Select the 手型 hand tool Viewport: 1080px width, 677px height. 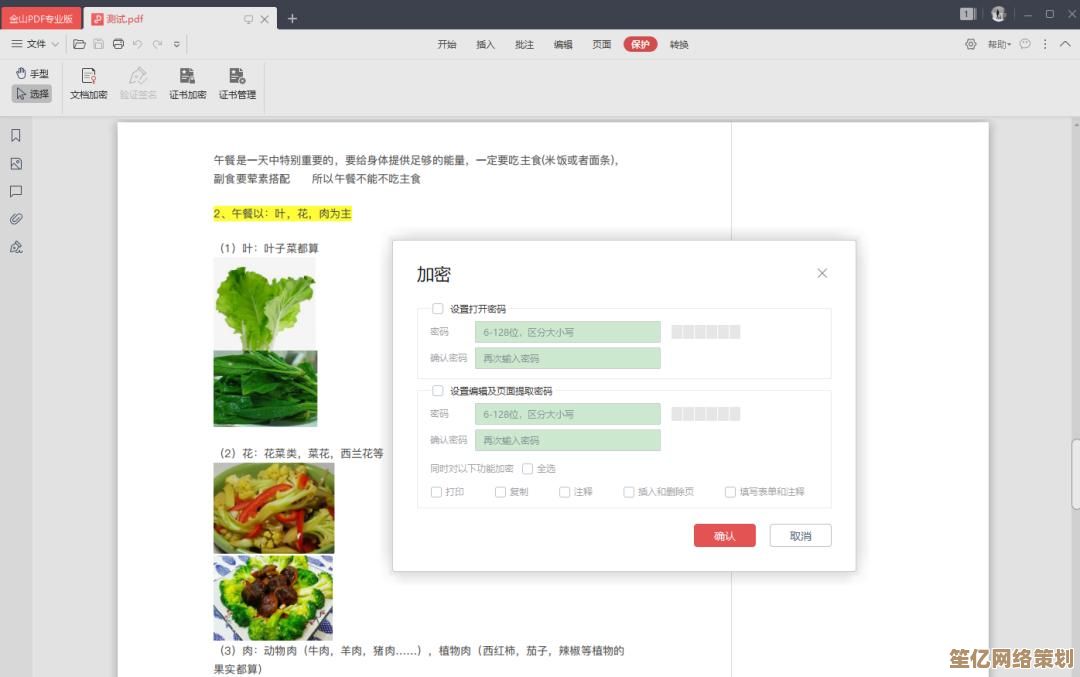32,73
